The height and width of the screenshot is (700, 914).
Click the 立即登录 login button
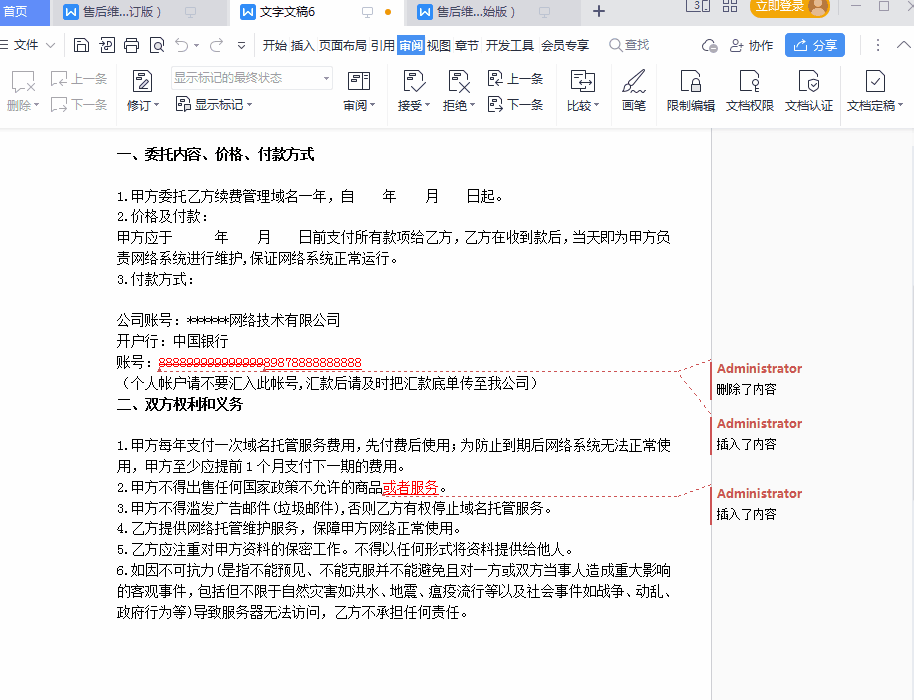(789, 7)
